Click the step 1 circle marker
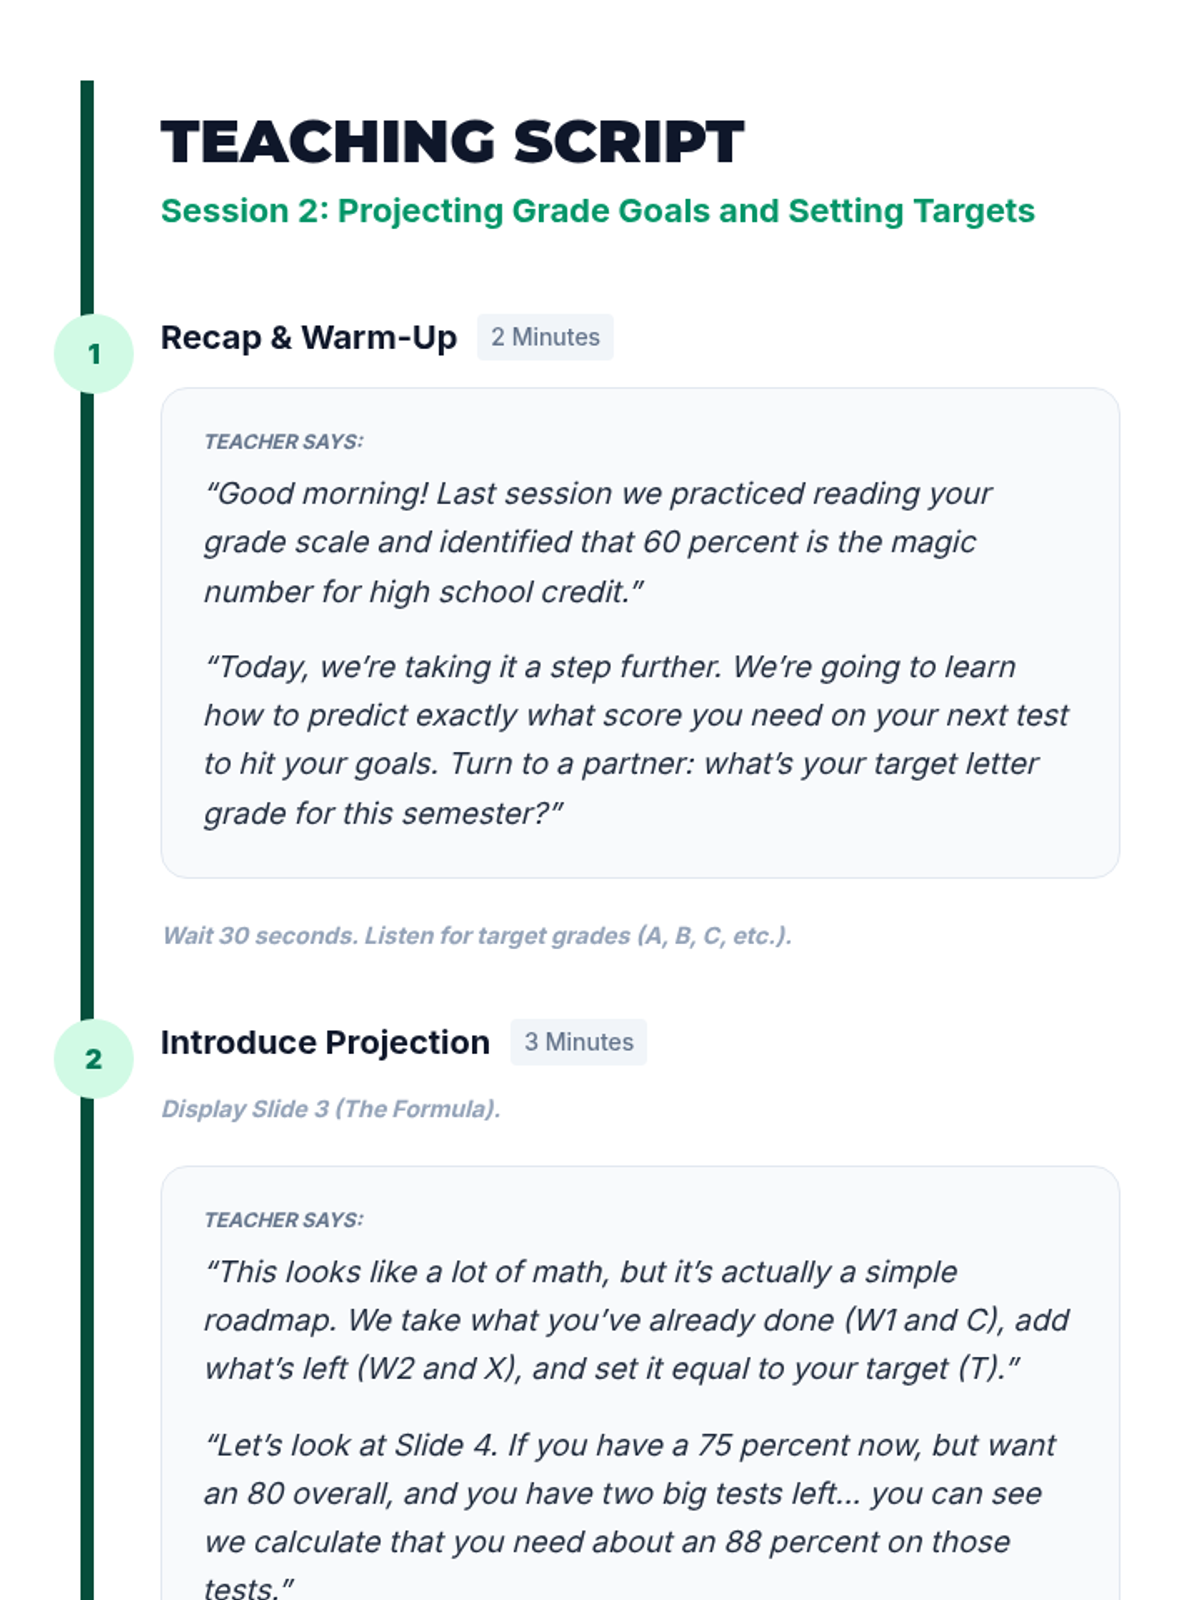Viewport: 1200px width, 1600px height. tap(93, 354)
